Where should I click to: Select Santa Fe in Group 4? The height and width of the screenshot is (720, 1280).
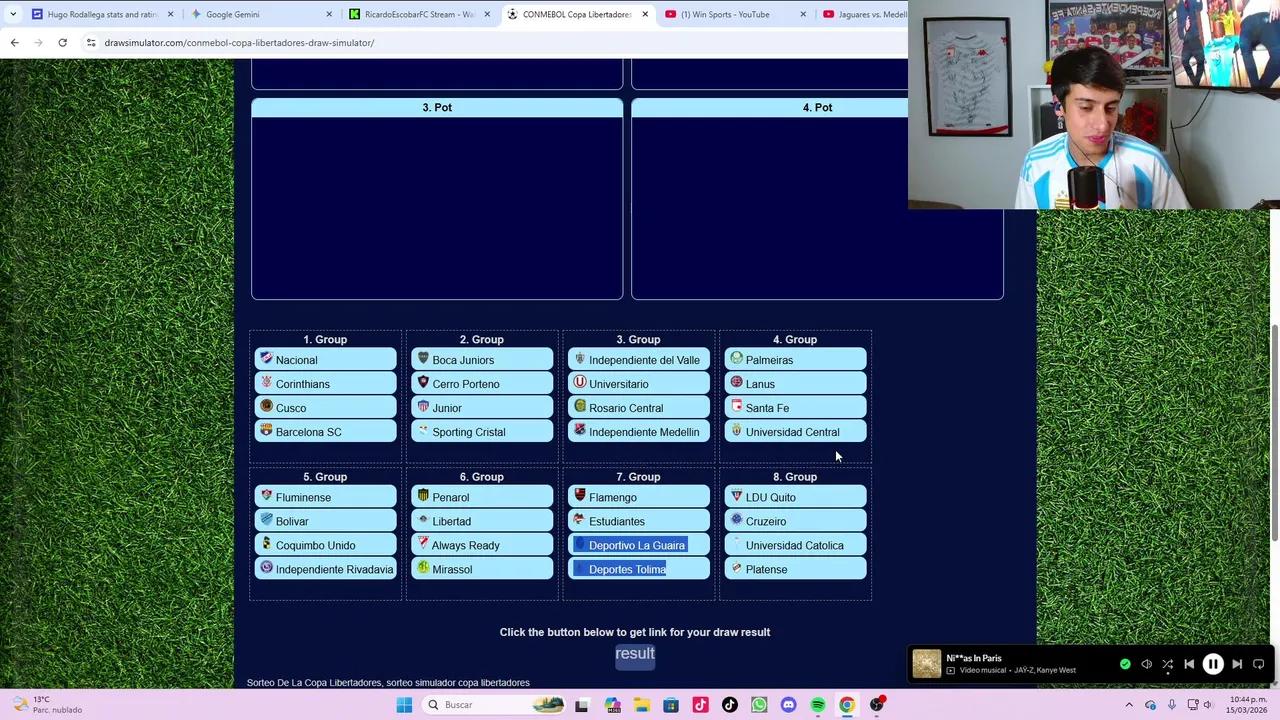click(795, 408)
